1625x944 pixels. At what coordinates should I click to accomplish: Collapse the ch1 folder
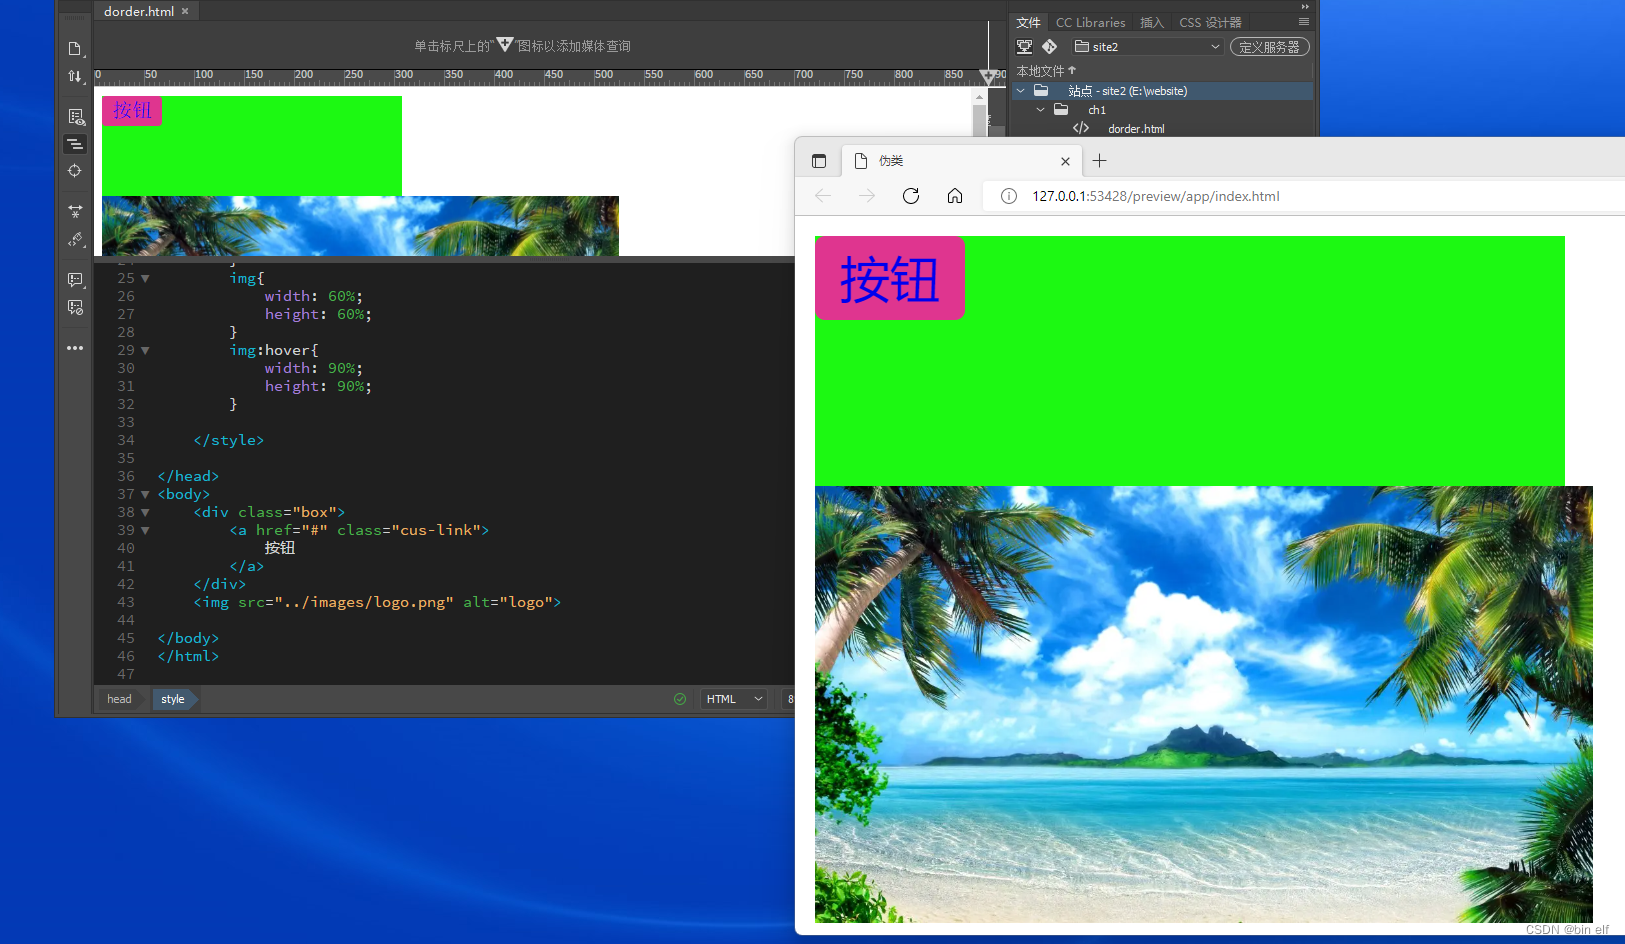(1039, 110)
